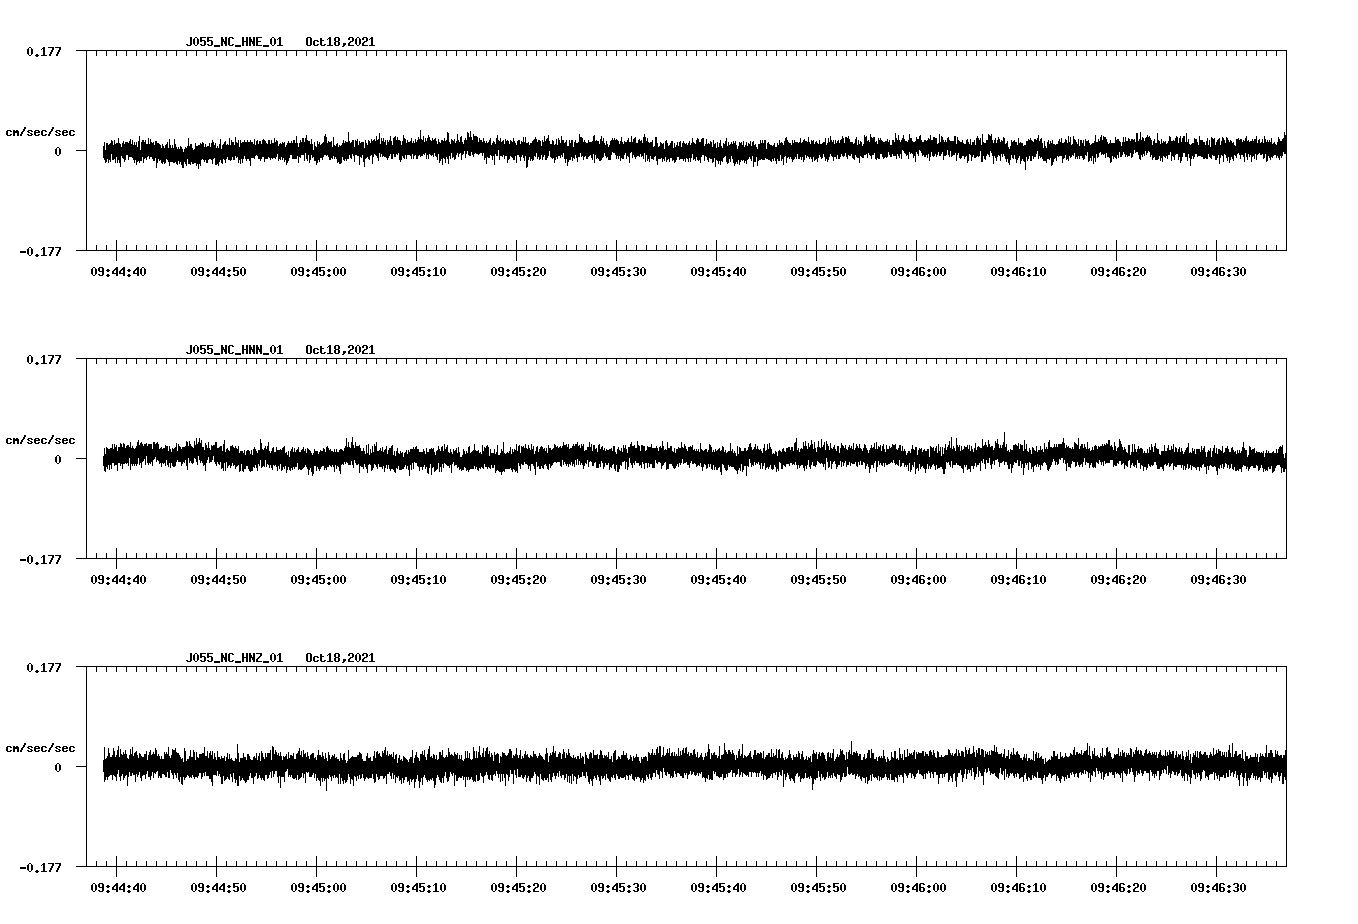Click the 09:46:10 time label under the HNE plot
This screenshot has height=924, width=1358.
click(1018, 271)
